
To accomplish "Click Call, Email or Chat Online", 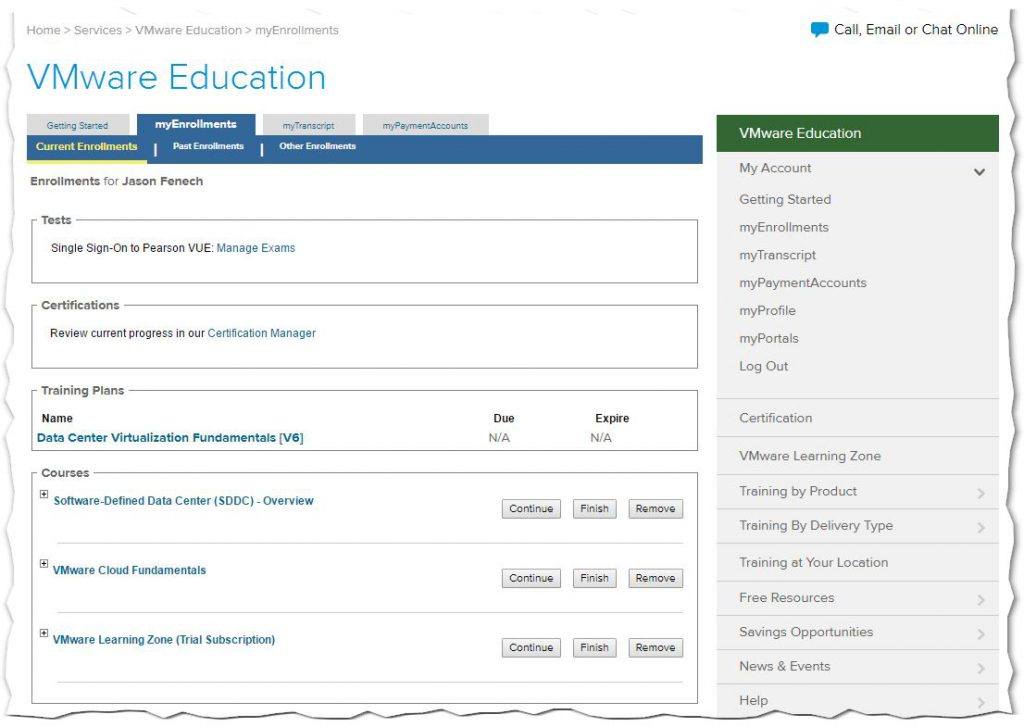I will (916, 29).
